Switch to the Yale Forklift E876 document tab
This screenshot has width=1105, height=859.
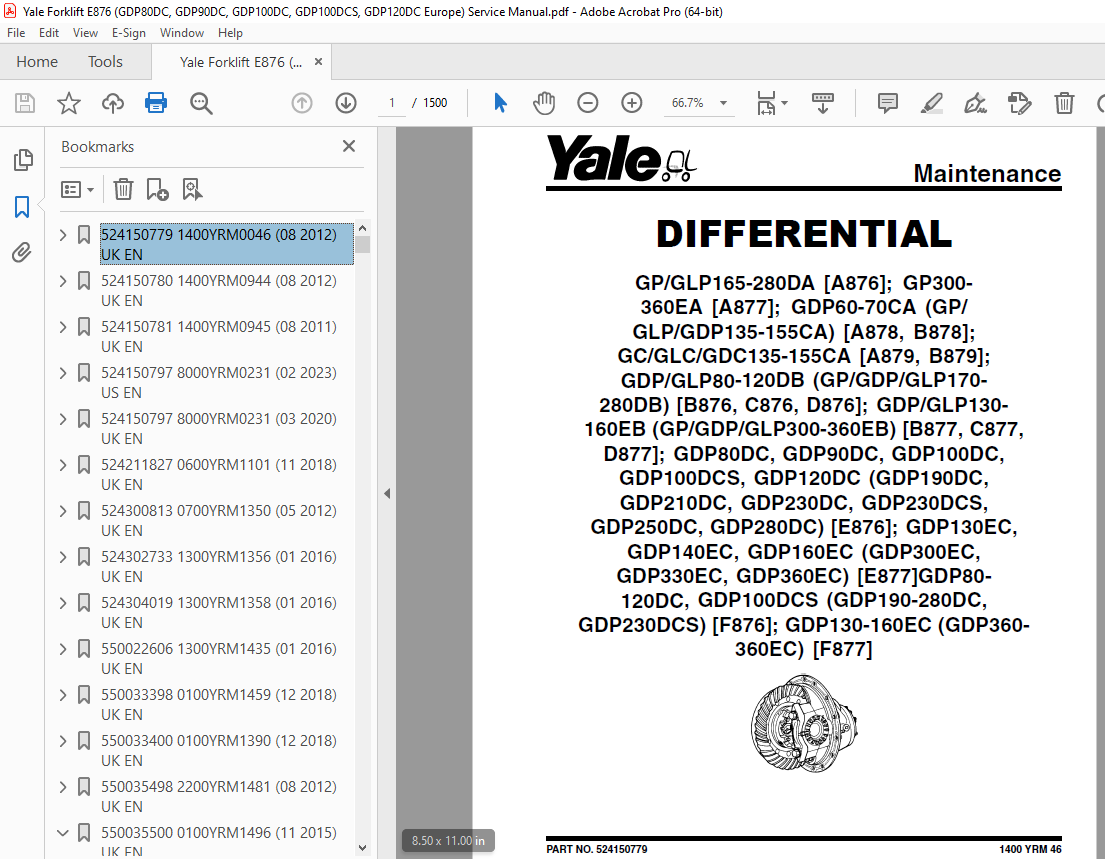tap(240, 62)
